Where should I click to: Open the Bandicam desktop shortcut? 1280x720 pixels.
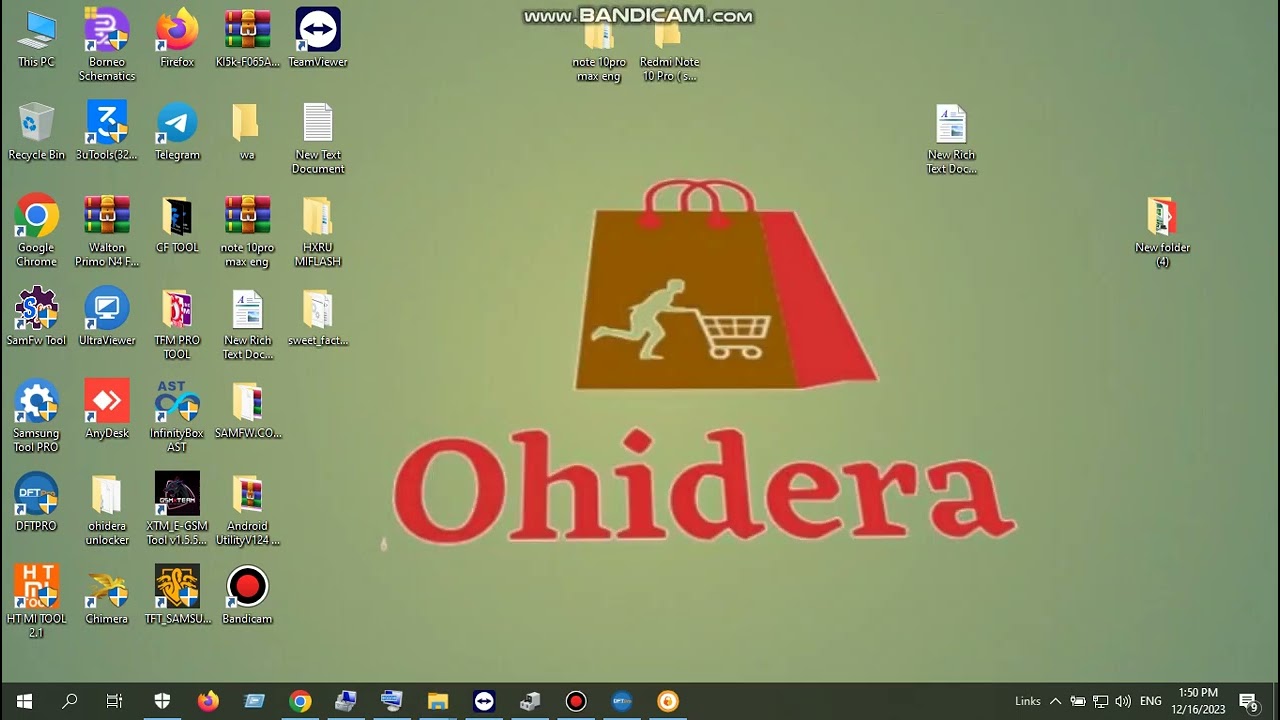click(247, 595)
